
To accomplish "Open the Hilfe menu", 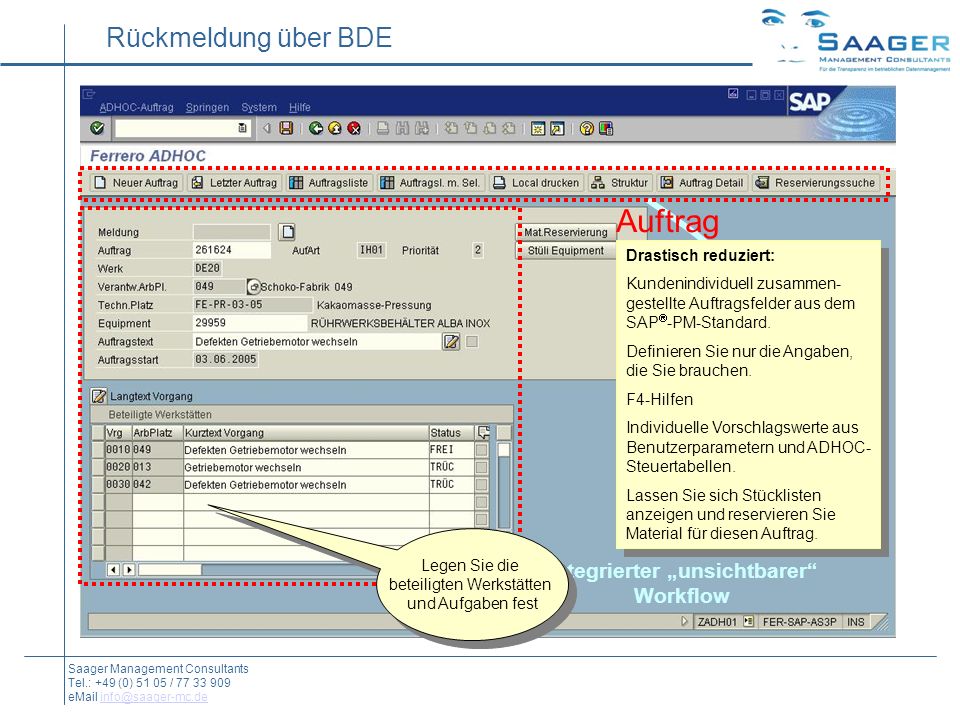I will click(299, 107).
